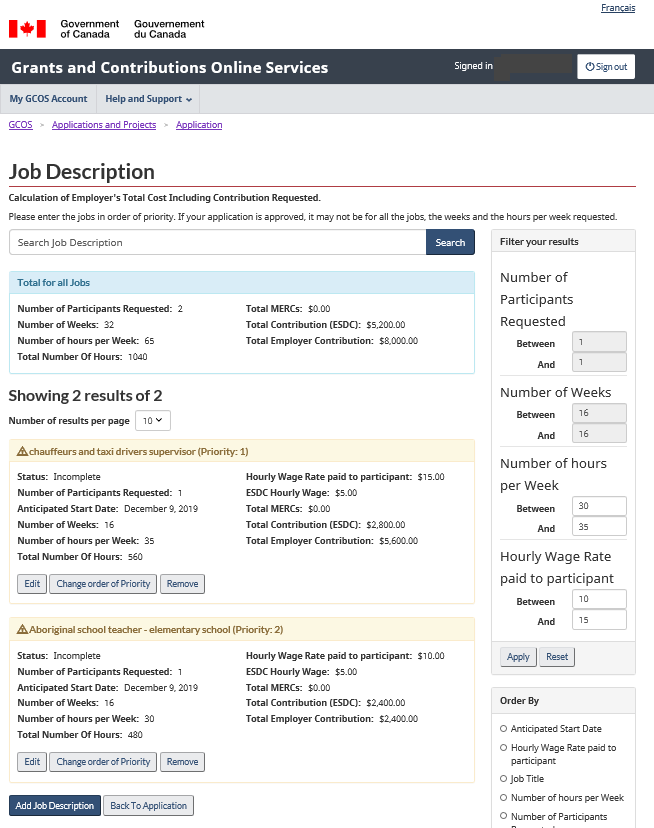Select Number of hours per Week ordering
Image resolution: width=654 pixels, height=828 pixels.
503,798
